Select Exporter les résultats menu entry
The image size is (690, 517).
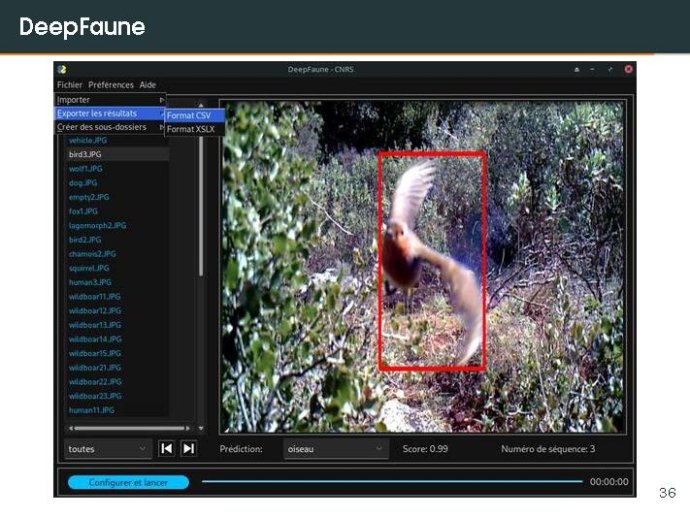tap(110, 114)
